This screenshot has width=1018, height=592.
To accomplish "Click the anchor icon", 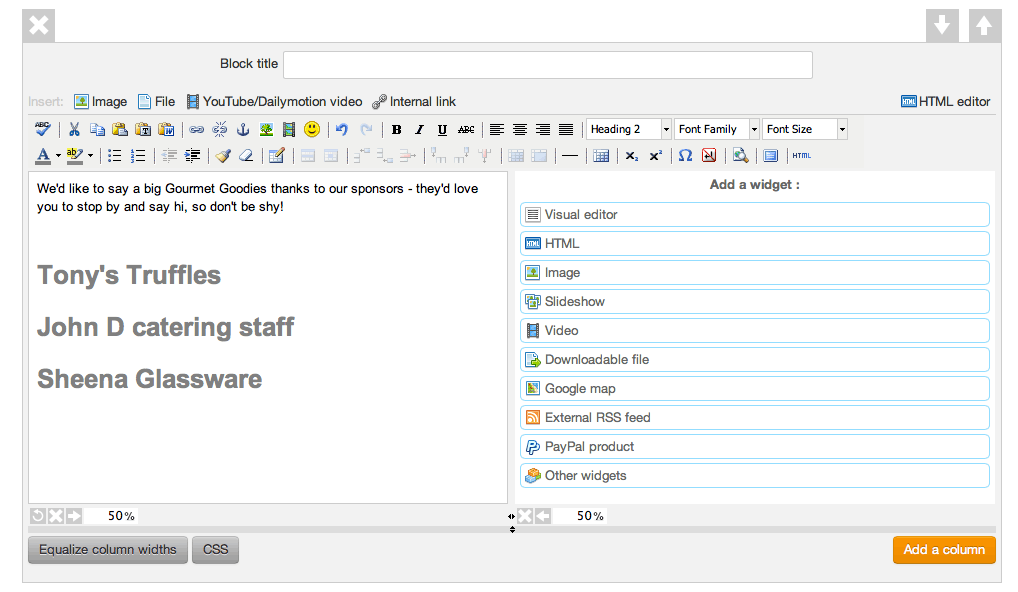I will 243,129.
